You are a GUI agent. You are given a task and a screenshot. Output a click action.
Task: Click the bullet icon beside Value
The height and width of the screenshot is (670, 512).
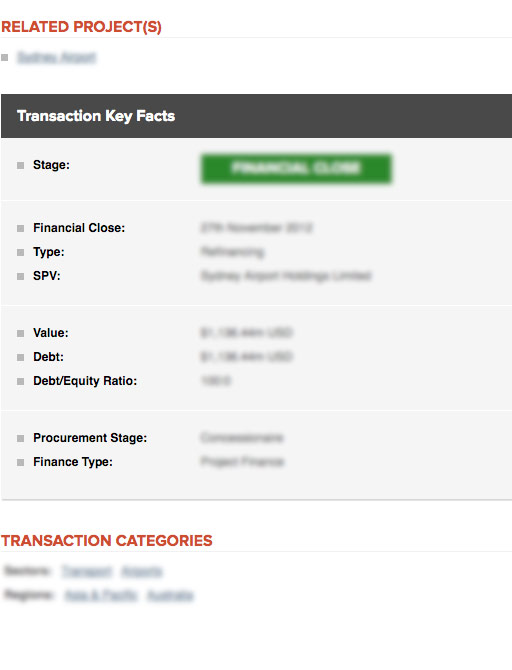[21, 333]
